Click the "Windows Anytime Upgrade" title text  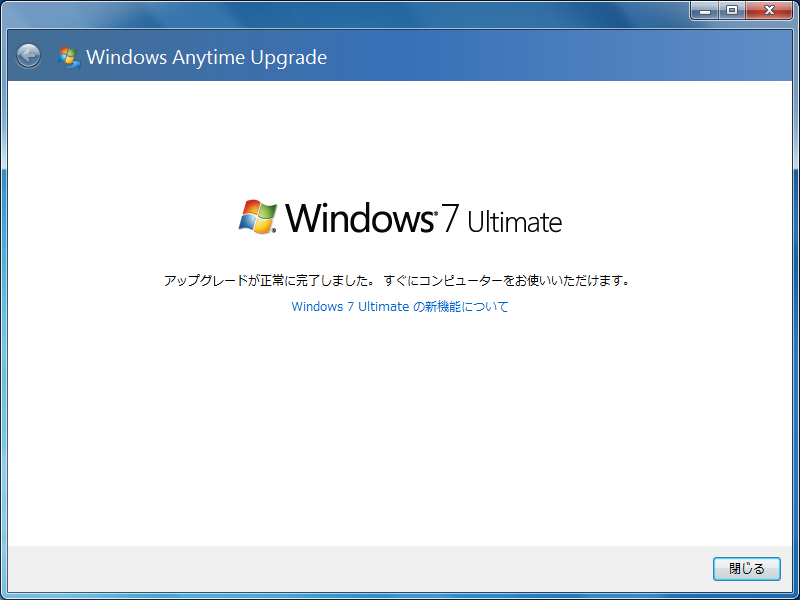coord(206,57)
